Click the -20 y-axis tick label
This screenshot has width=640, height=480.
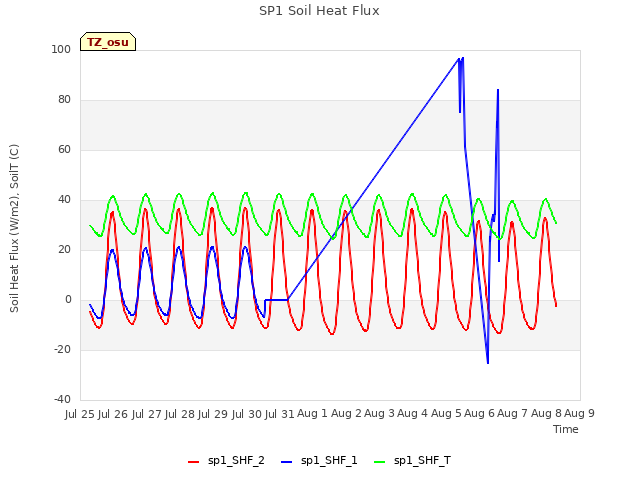[62, 349]
